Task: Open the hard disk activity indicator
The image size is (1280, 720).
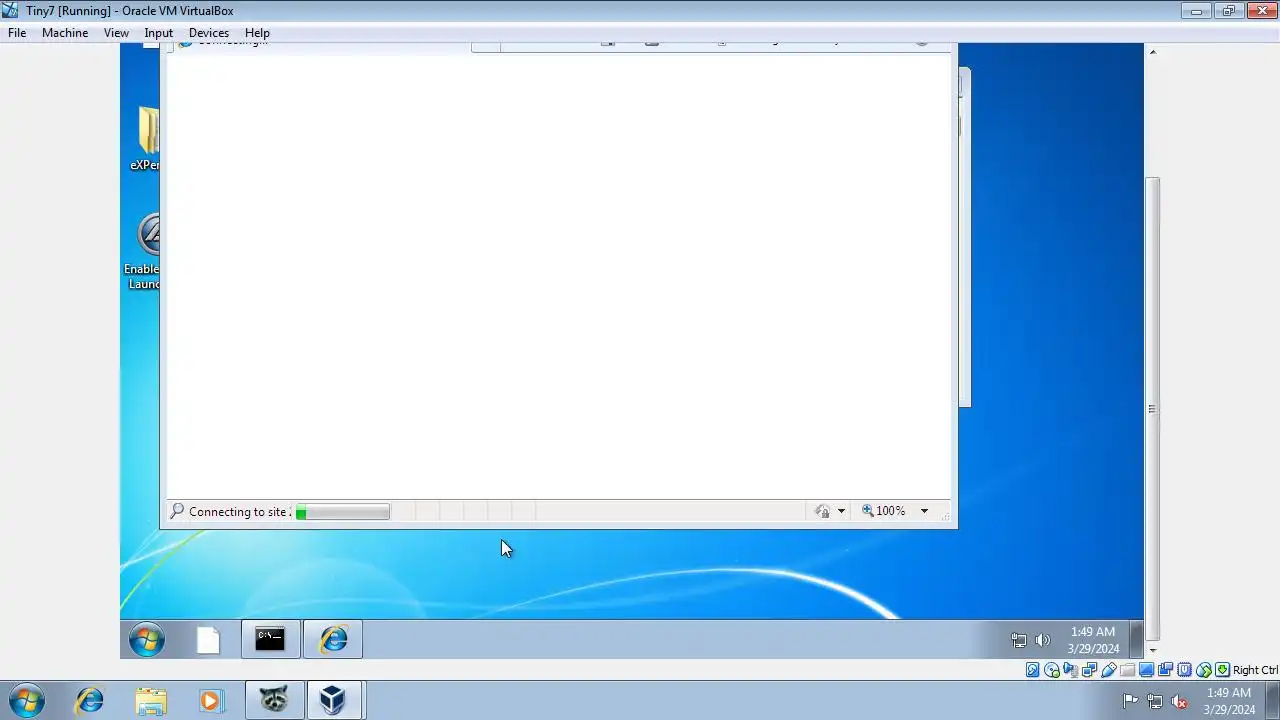Action: point(1033,670)
